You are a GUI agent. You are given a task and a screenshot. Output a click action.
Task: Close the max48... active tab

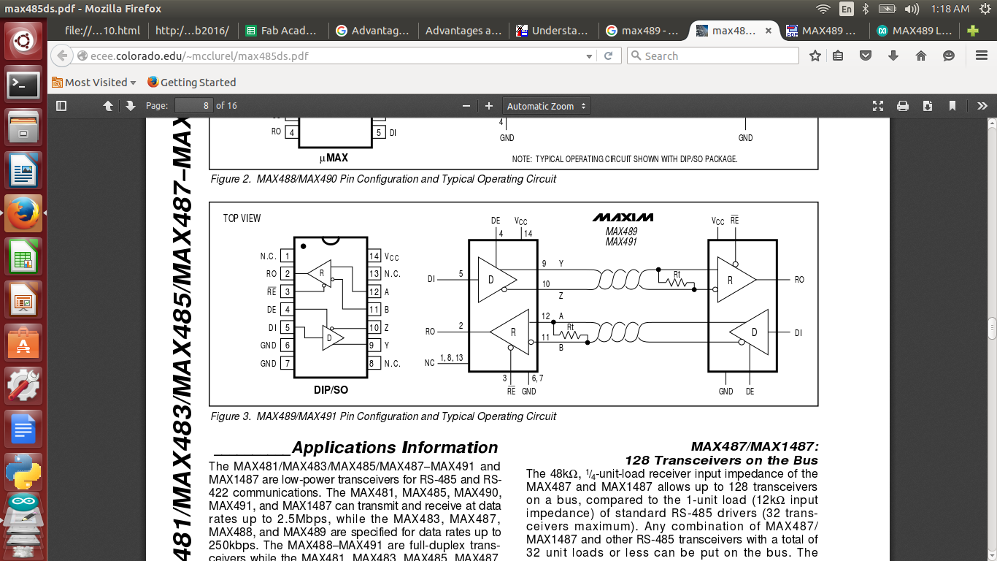pyautogui.click(x=768, y=31)
